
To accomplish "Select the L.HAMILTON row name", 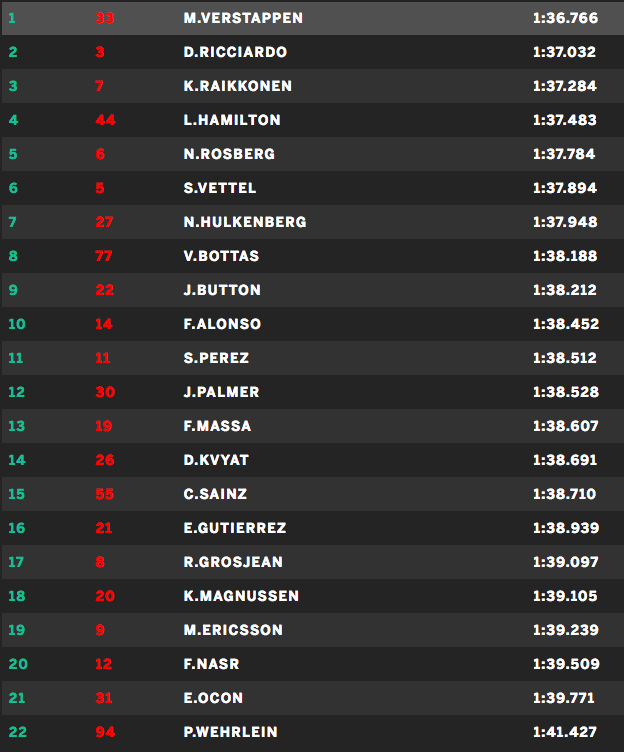I will [232, 120].
